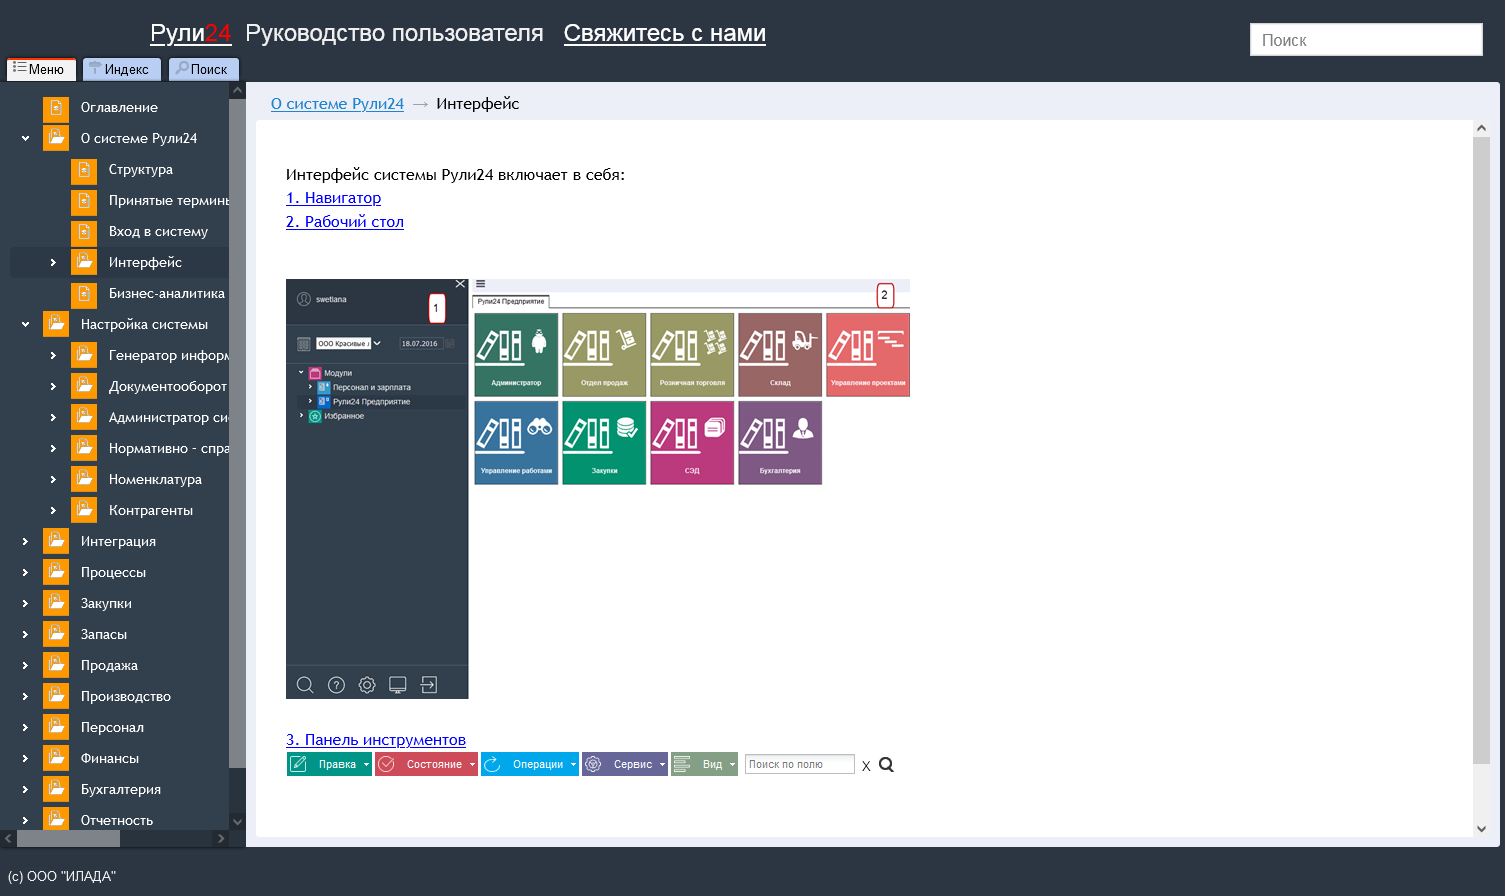Open the Свяжитесь с нами link

pyautogui.click(x=665, y=33)
